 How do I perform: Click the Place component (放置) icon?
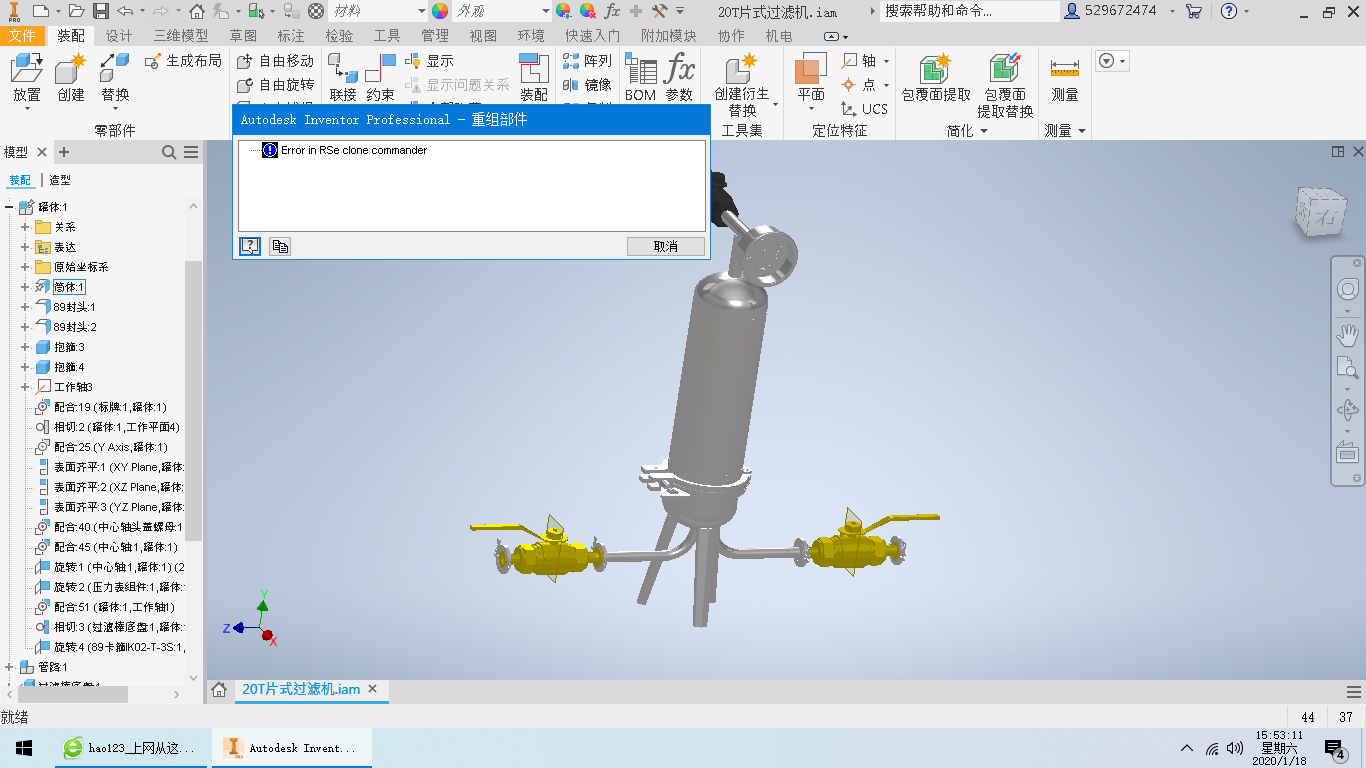[27, 69]
